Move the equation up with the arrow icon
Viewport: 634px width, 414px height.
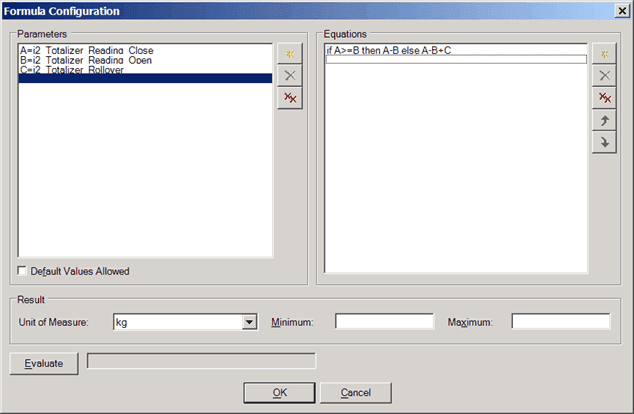click(x=603, y=121)
